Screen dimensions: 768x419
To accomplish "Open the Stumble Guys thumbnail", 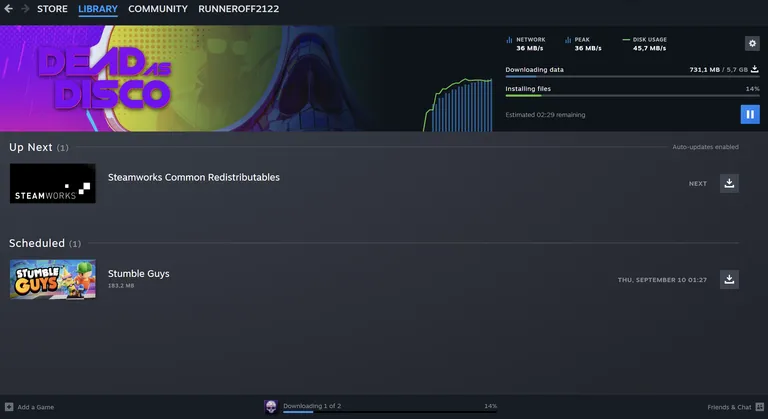I will [53, 279].
